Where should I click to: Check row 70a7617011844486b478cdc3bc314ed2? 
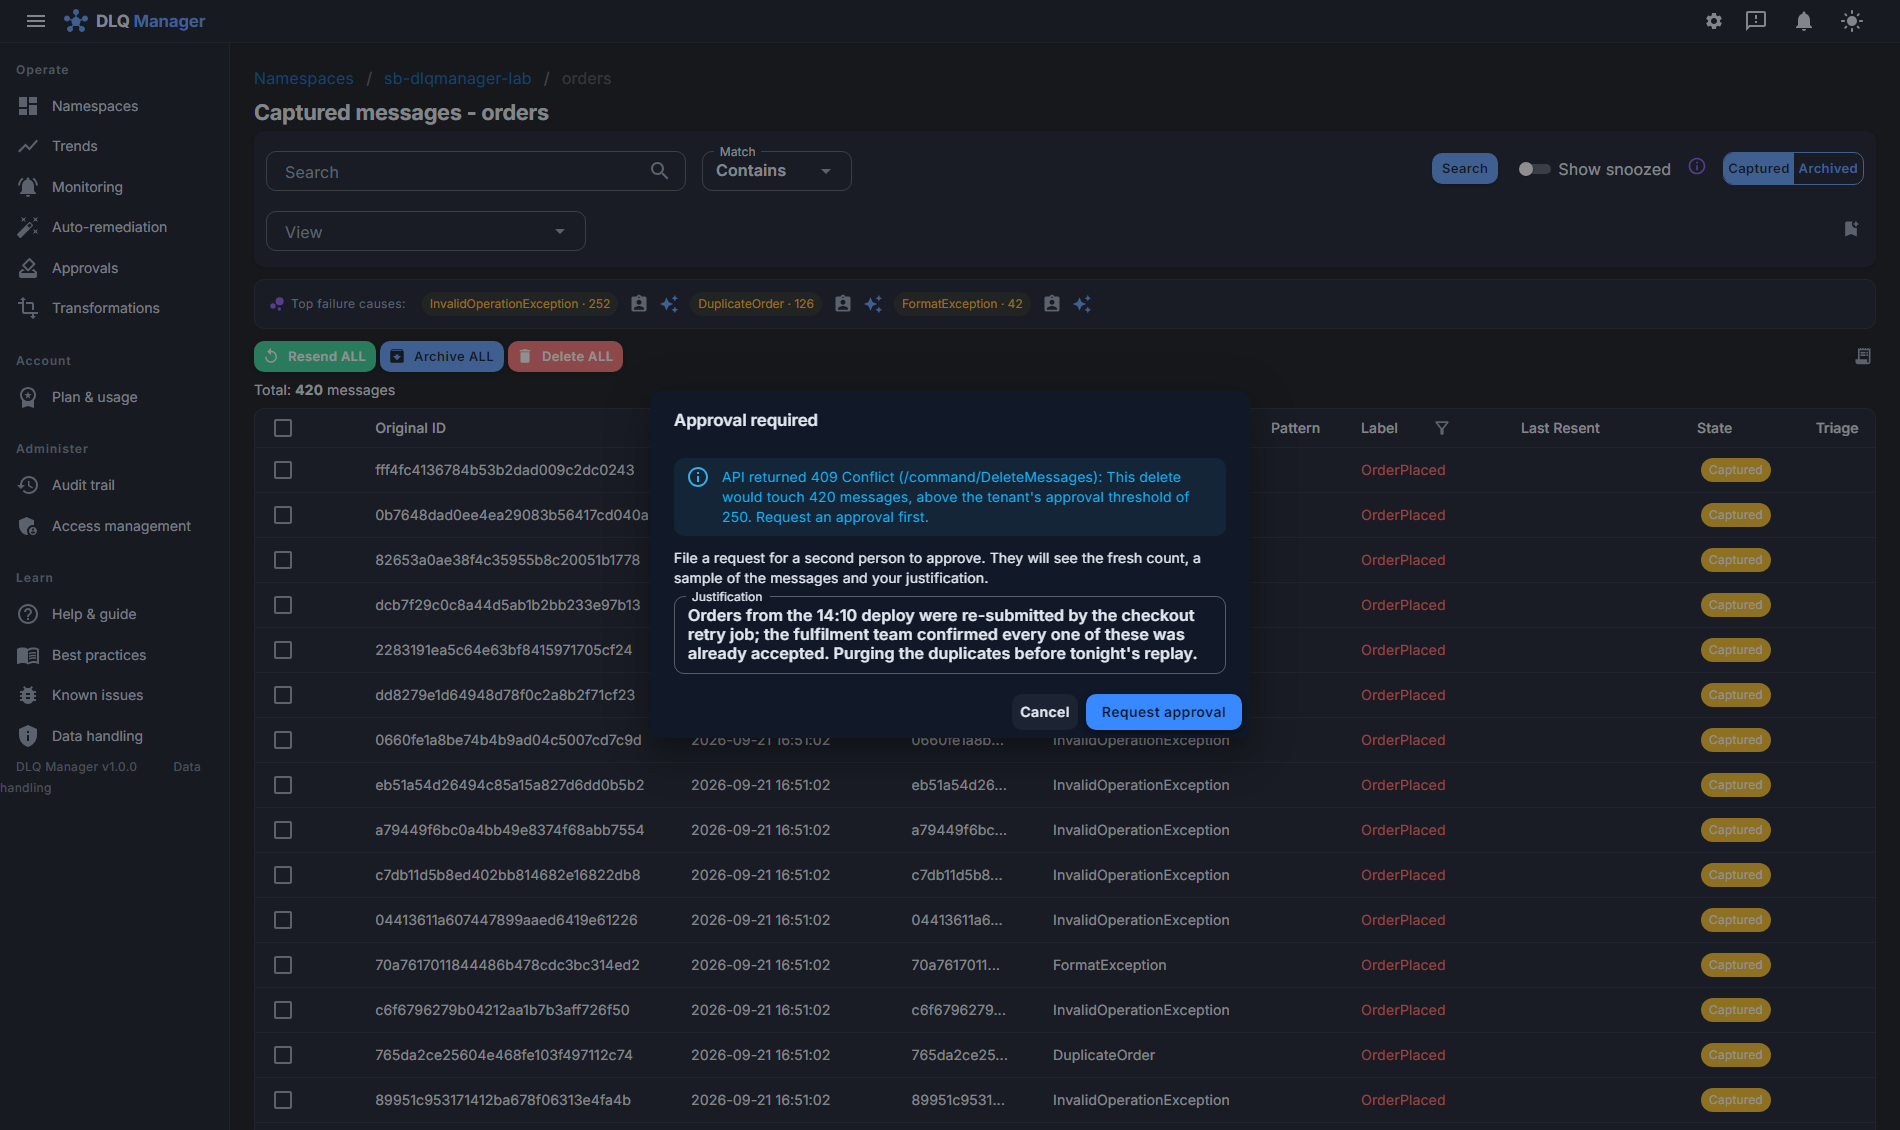click(283, 965)
